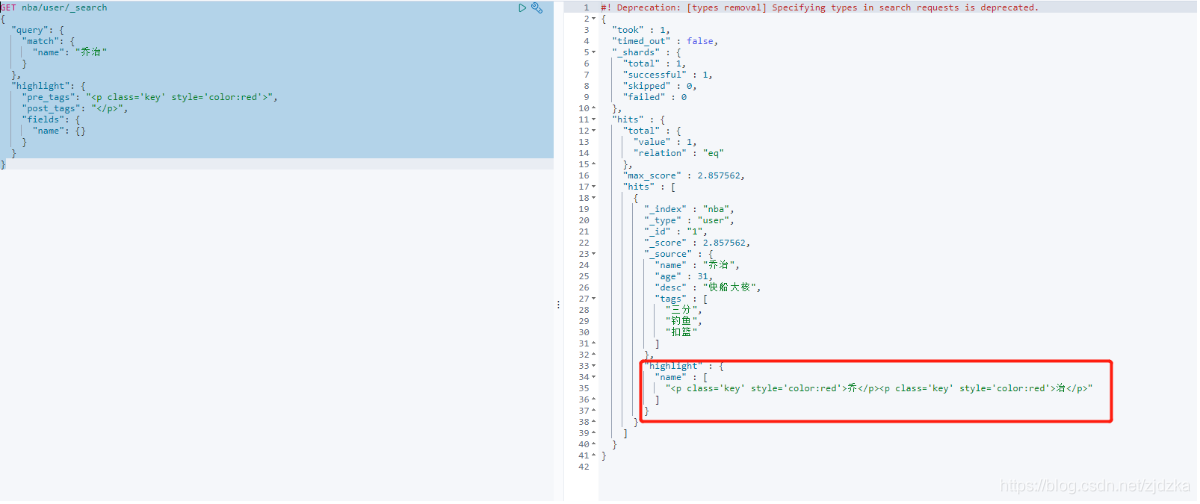This screenshot has width=1200, height=504.
Task: Click the "desc" : "快船大核" line
Action: [708, 288]
